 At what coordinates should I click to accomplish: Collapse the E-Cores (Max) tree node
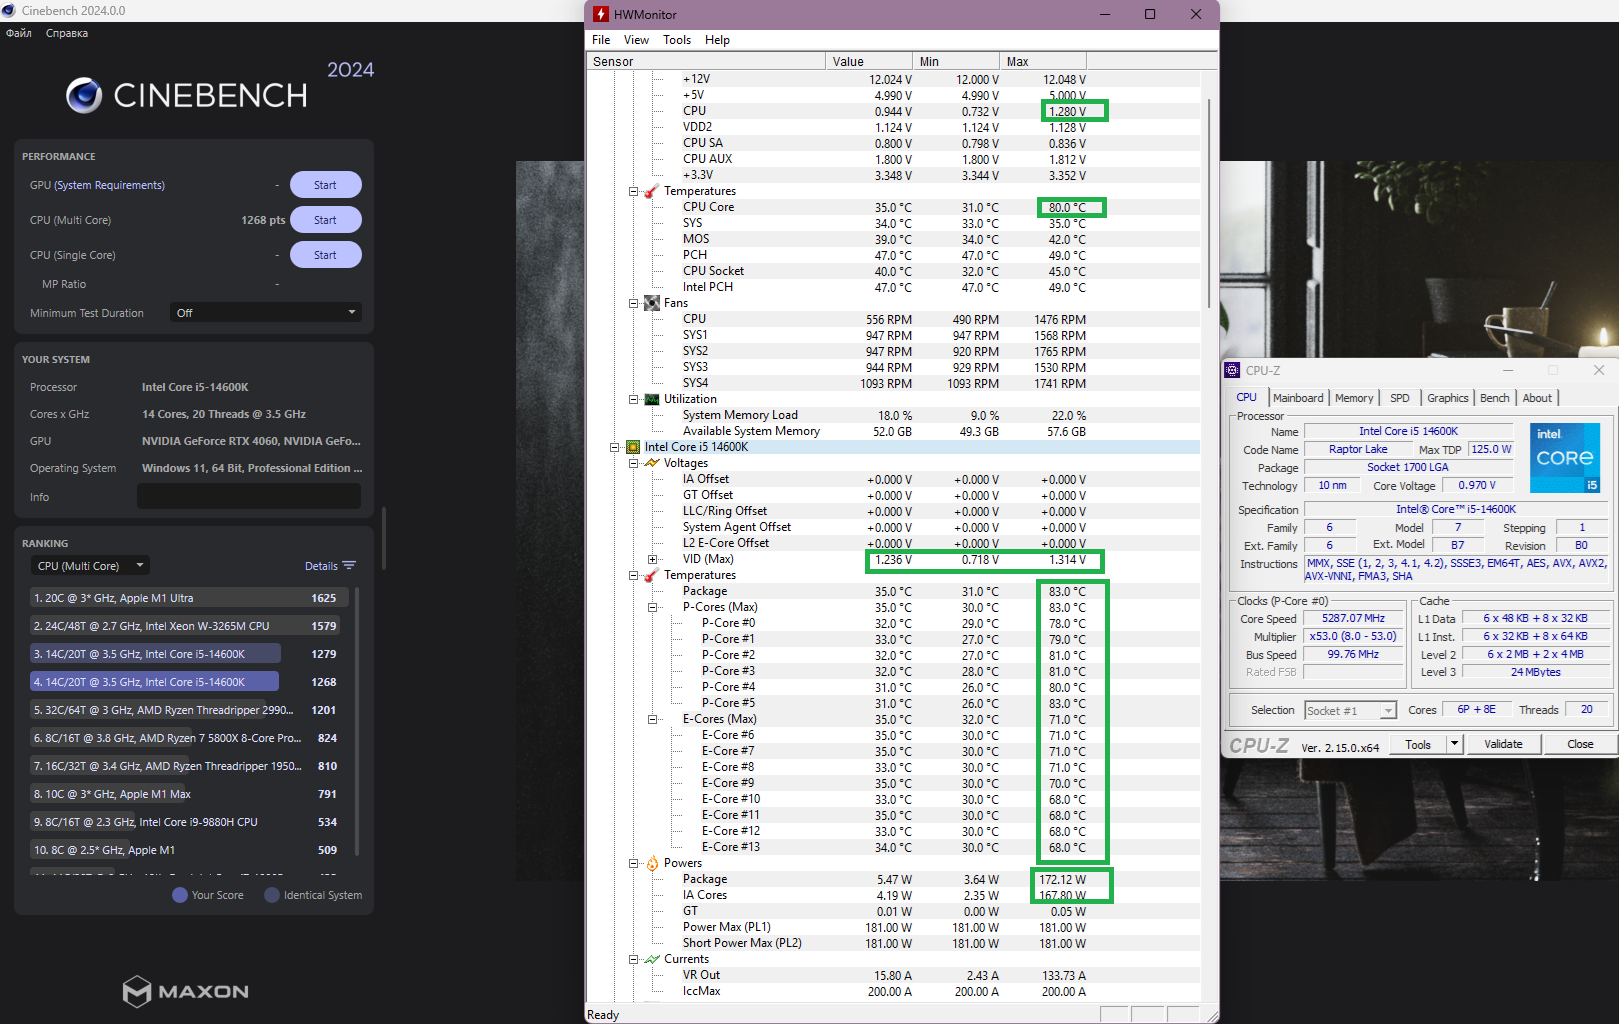652,719
